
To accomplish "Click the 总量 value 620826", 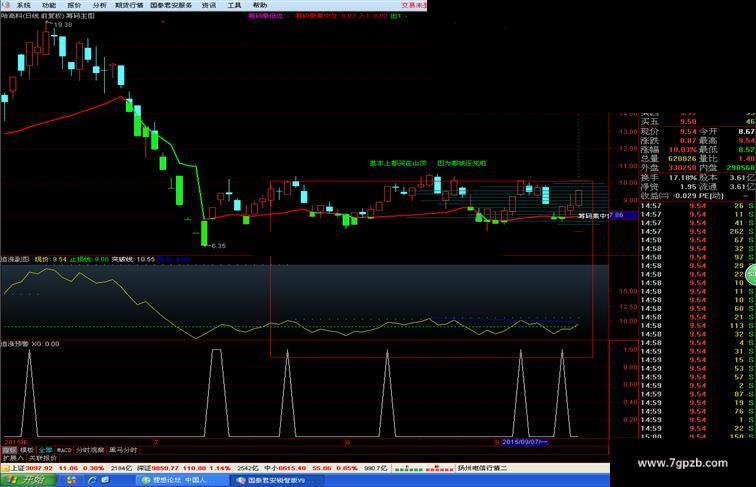I will pyautogui.click(x=682, y=159).
